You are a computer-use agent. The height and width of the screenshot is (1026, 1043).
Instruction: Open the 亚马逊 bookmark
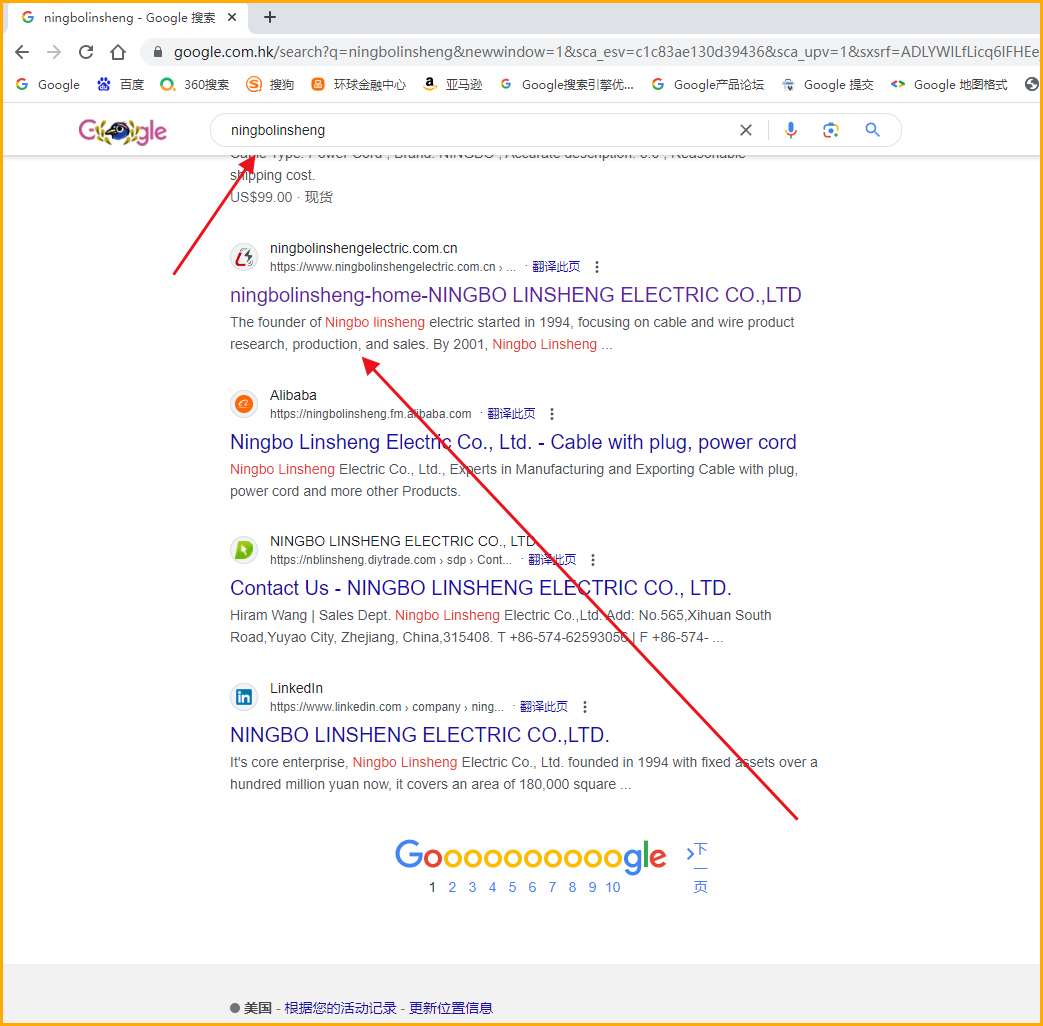click(452, 85)
